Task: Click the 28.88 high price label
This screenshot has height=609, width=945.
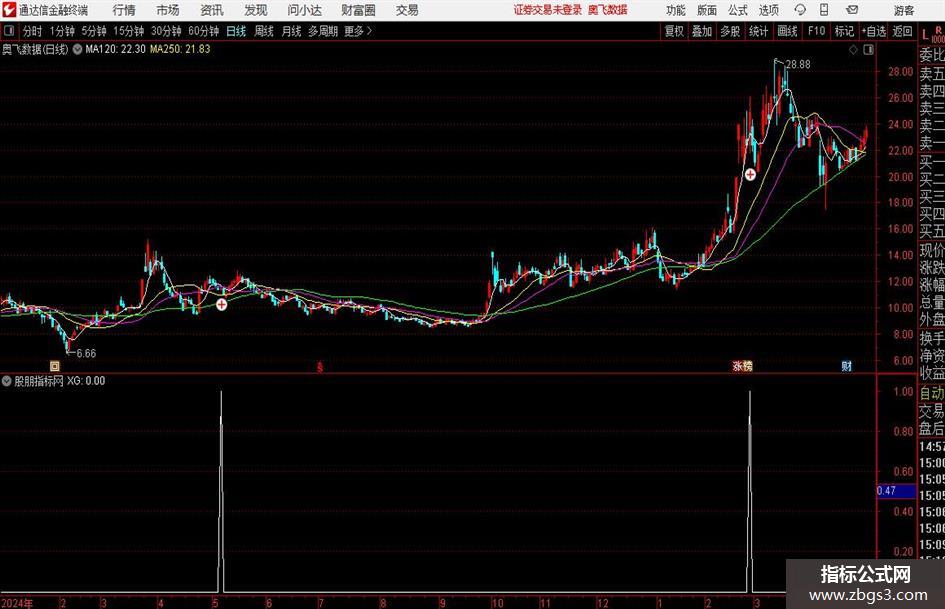Action: click(798, 64)
